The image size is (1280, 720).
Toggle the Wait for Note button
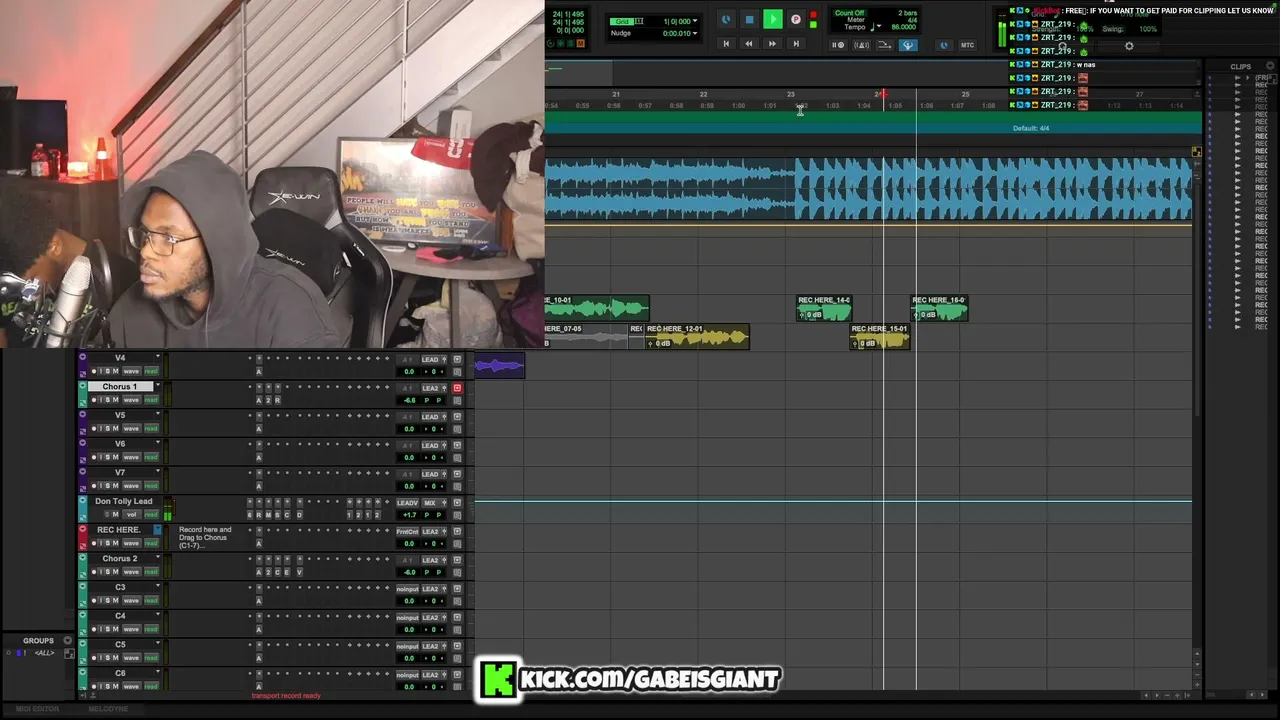point(838,45)
